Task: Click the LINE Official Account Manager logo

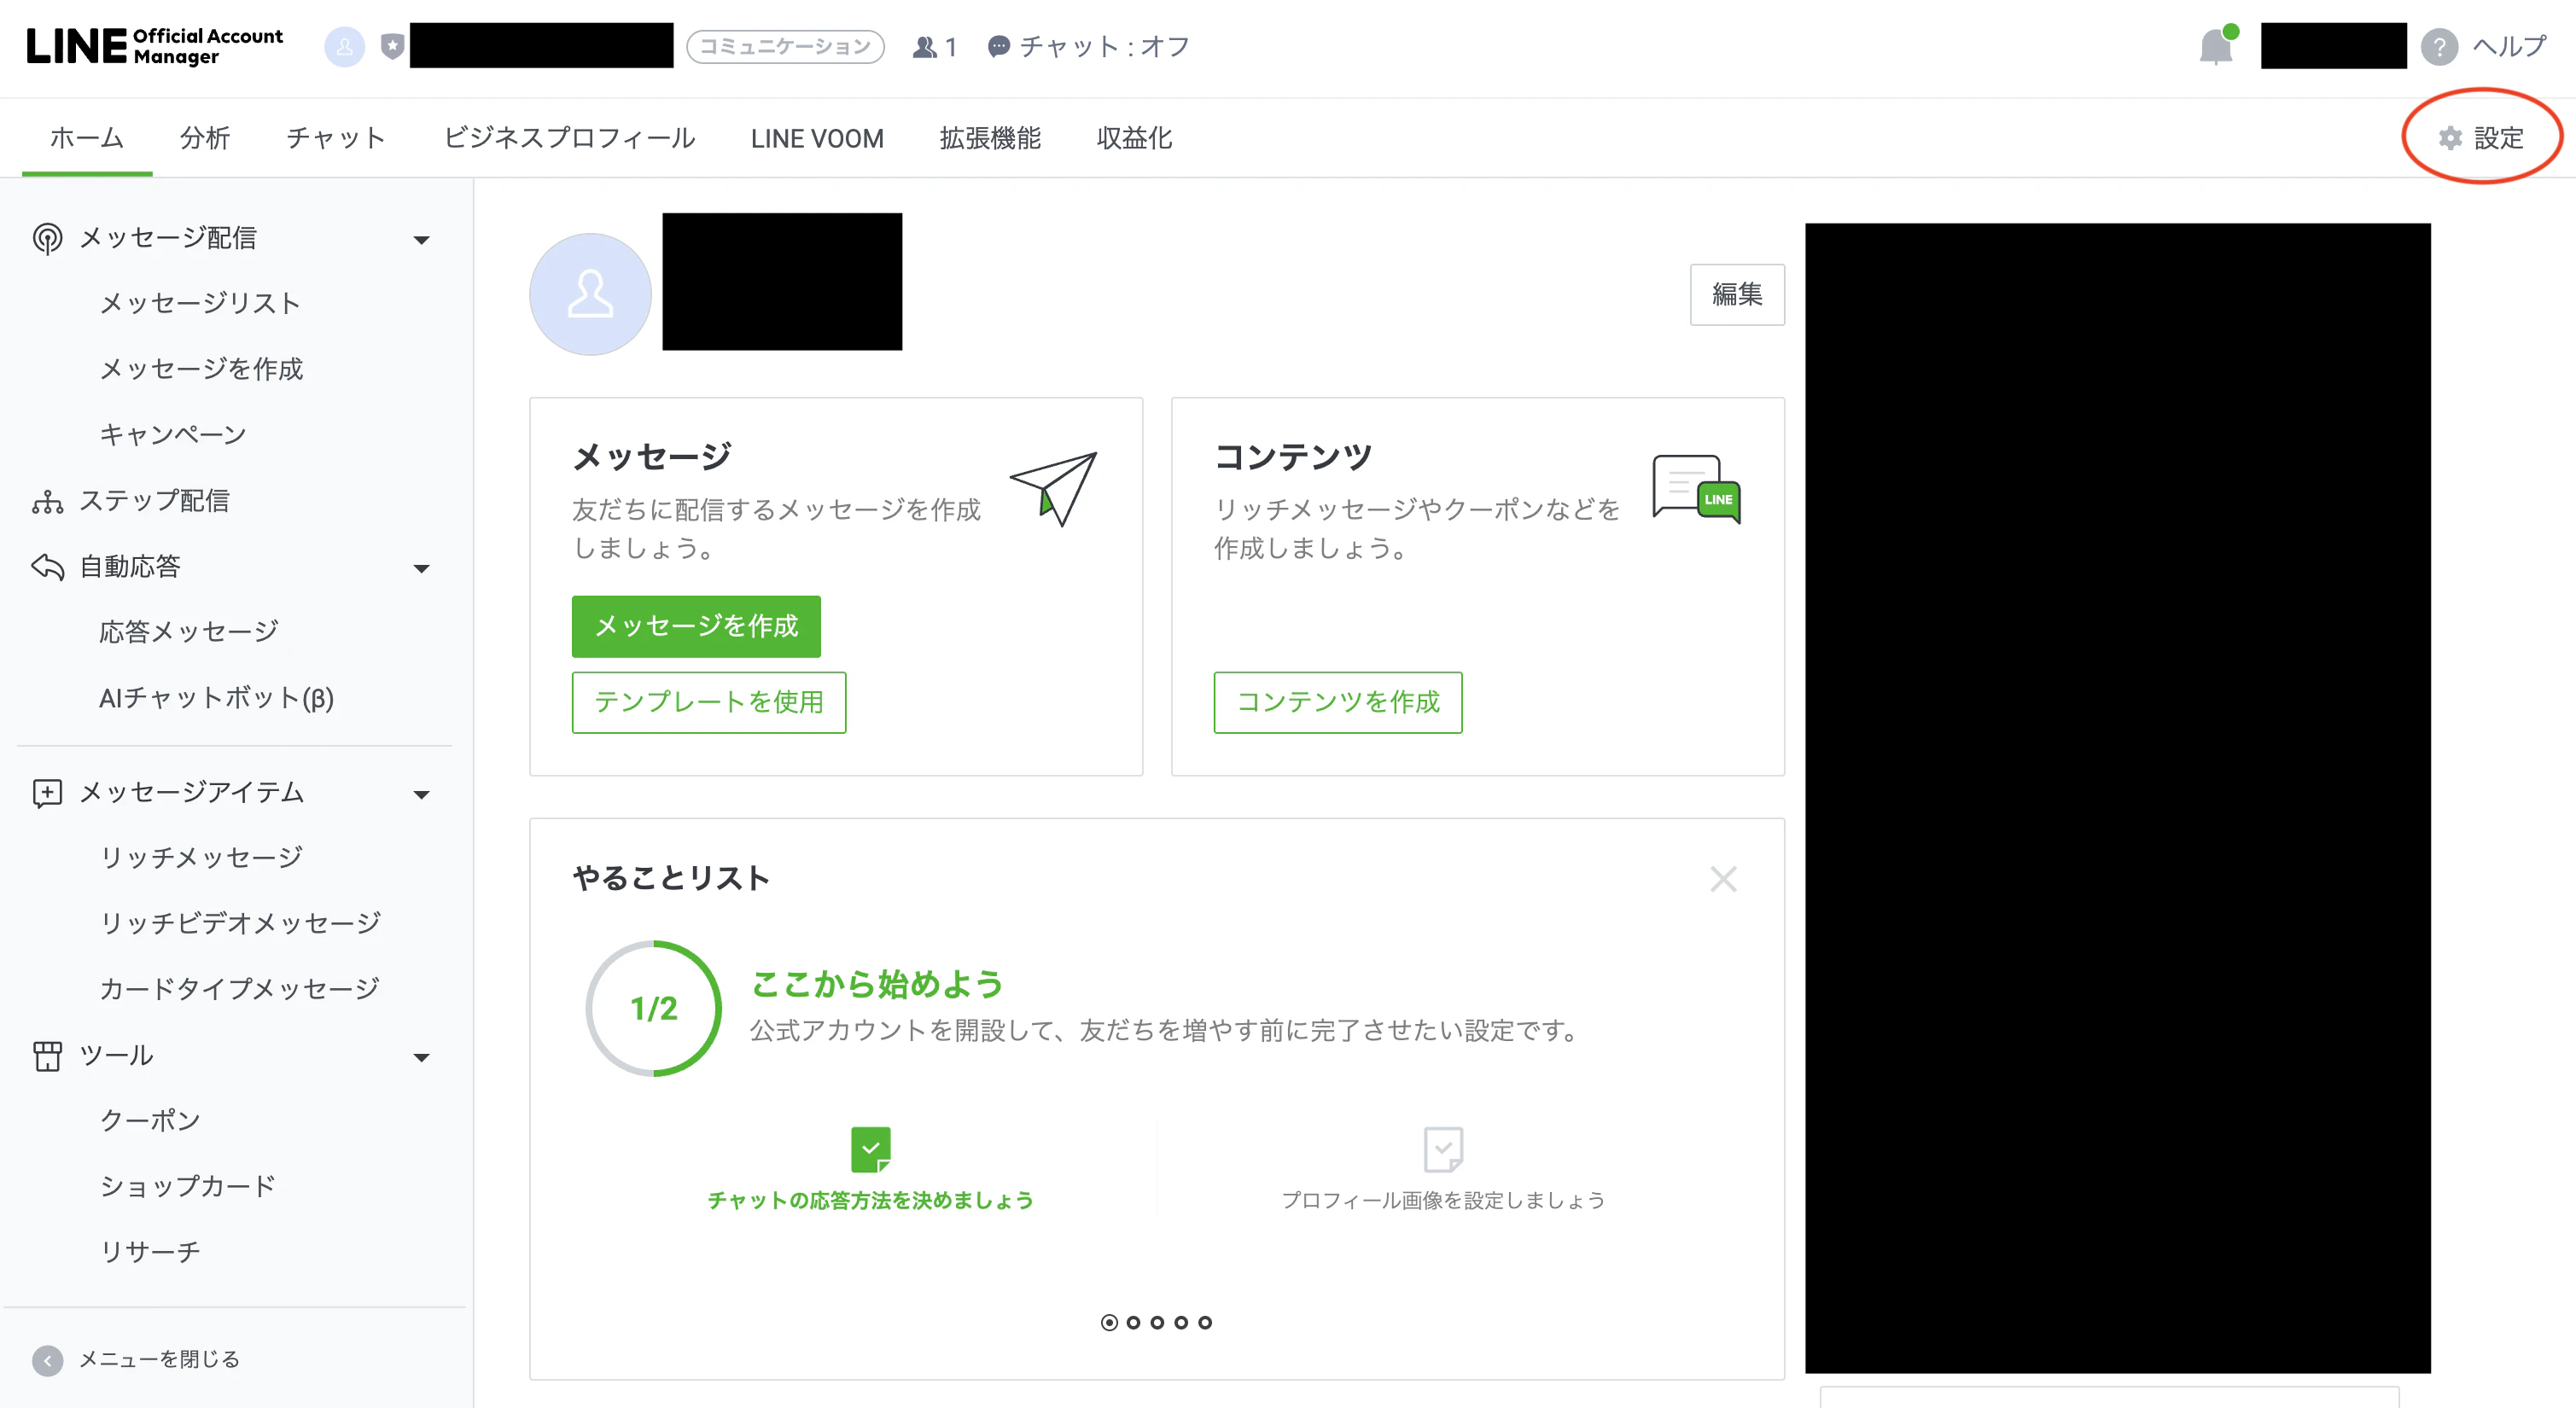Action: (155, 46)
